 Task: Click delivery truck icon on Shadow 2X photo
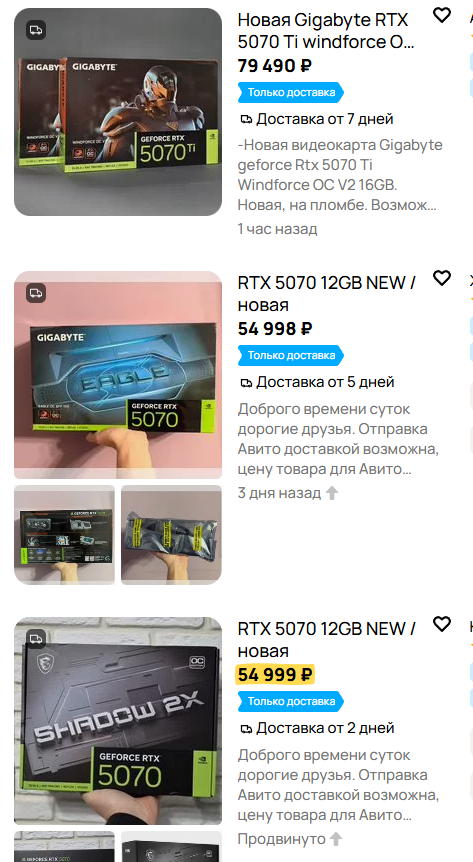pyautogui.click(x=36, y=638)
